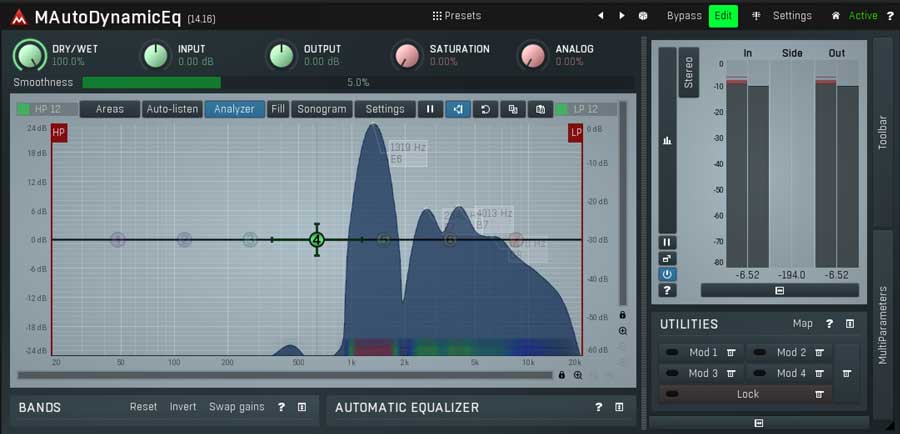Open help question mark in top bar
900x434 pixels.
890,16
